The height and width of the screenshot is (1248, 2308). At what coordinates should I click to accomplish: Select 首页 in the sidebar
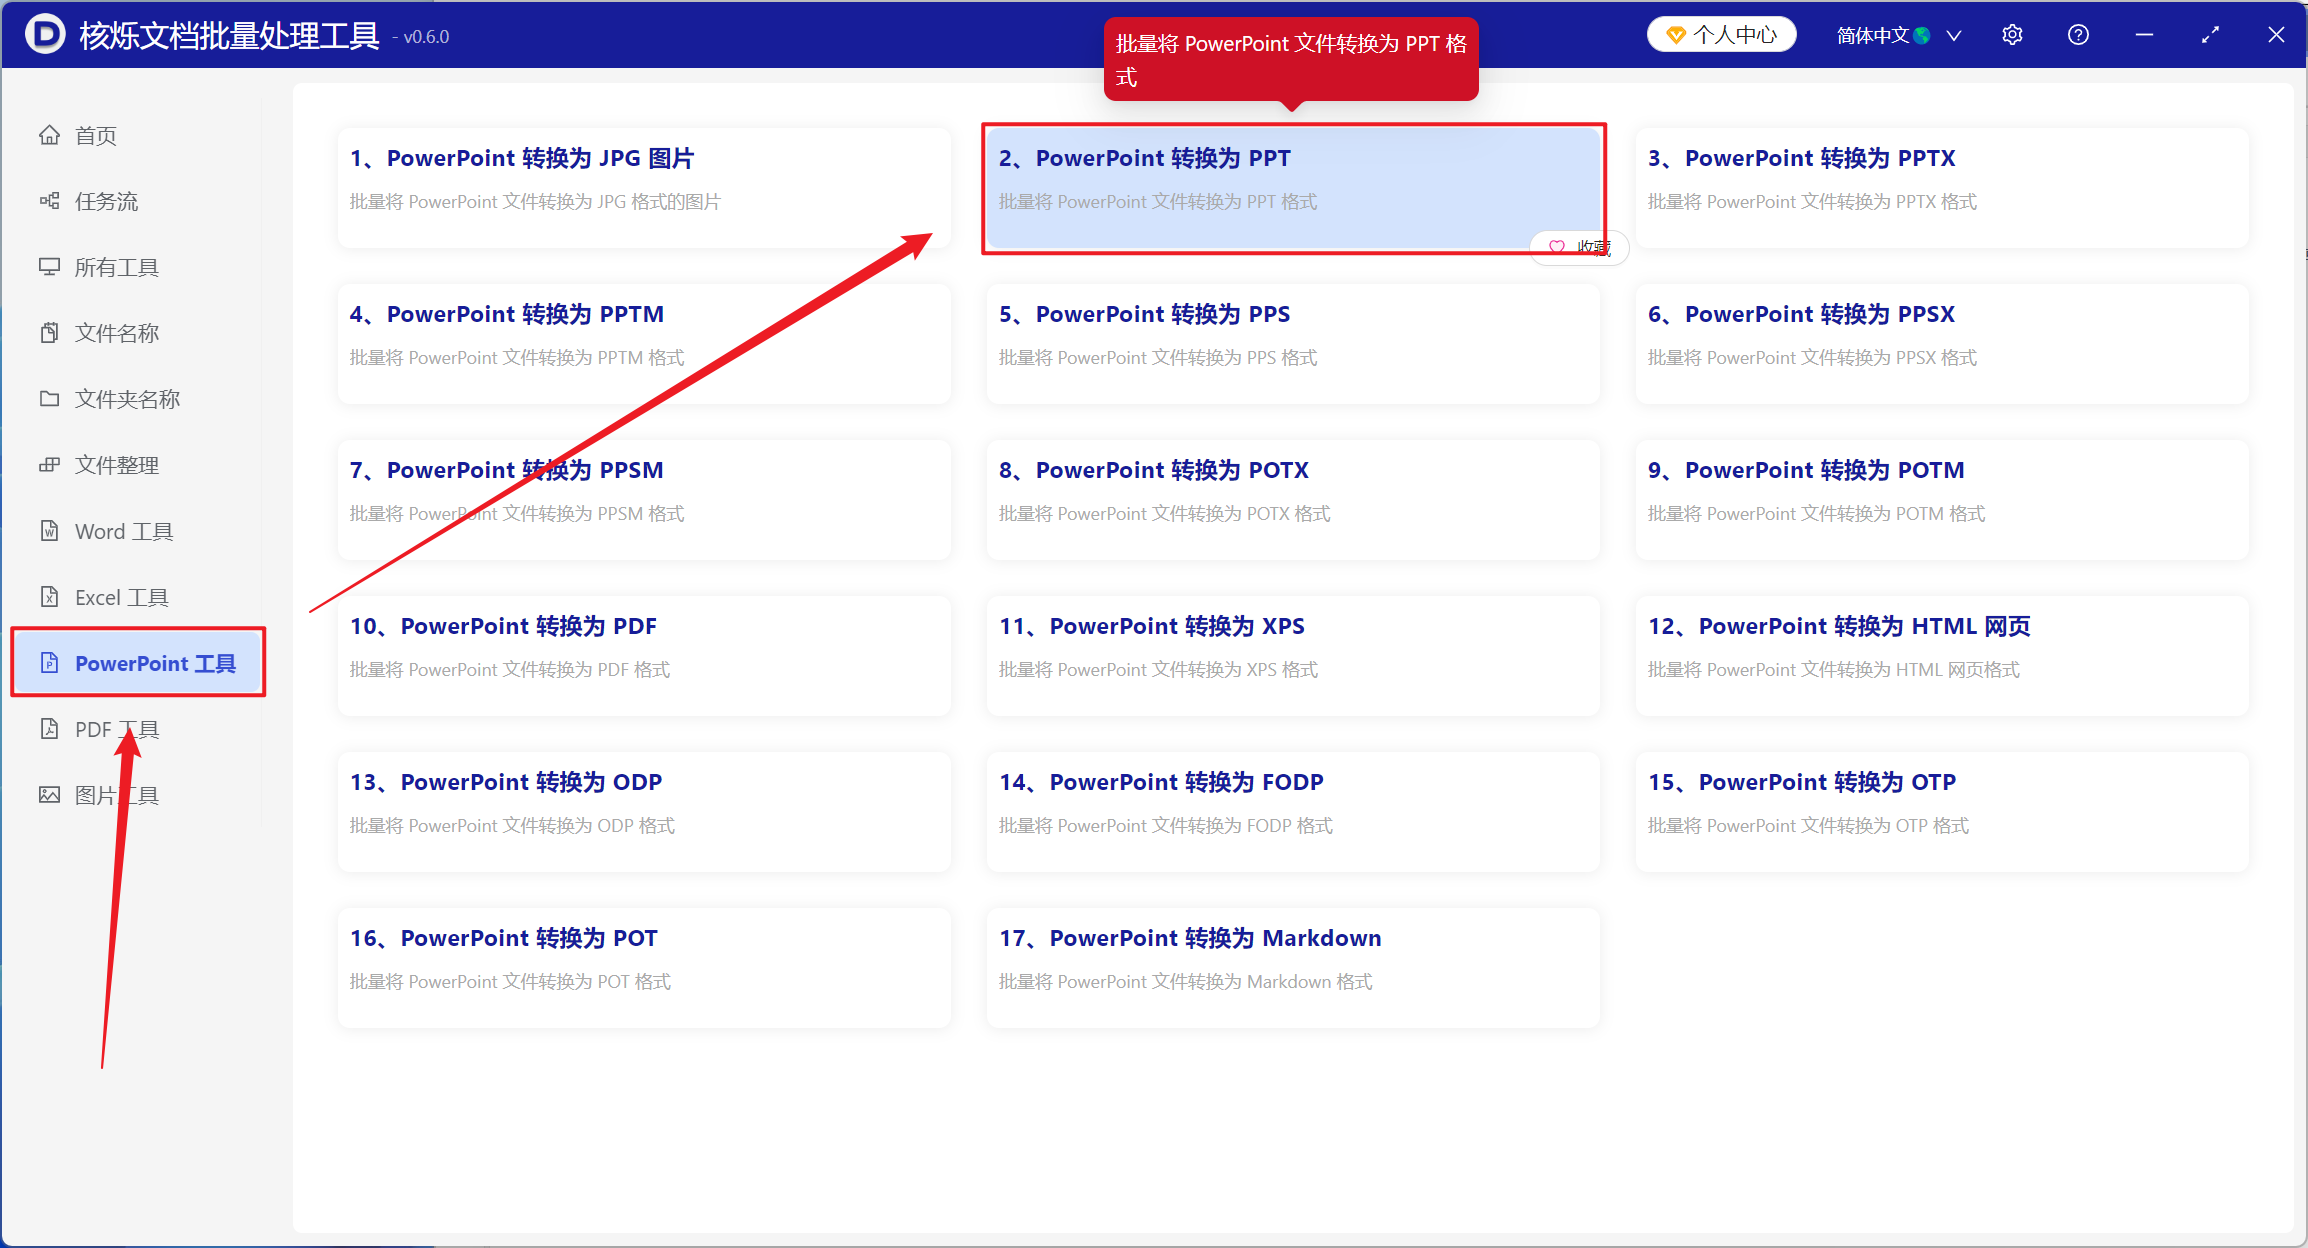point(138,135)
